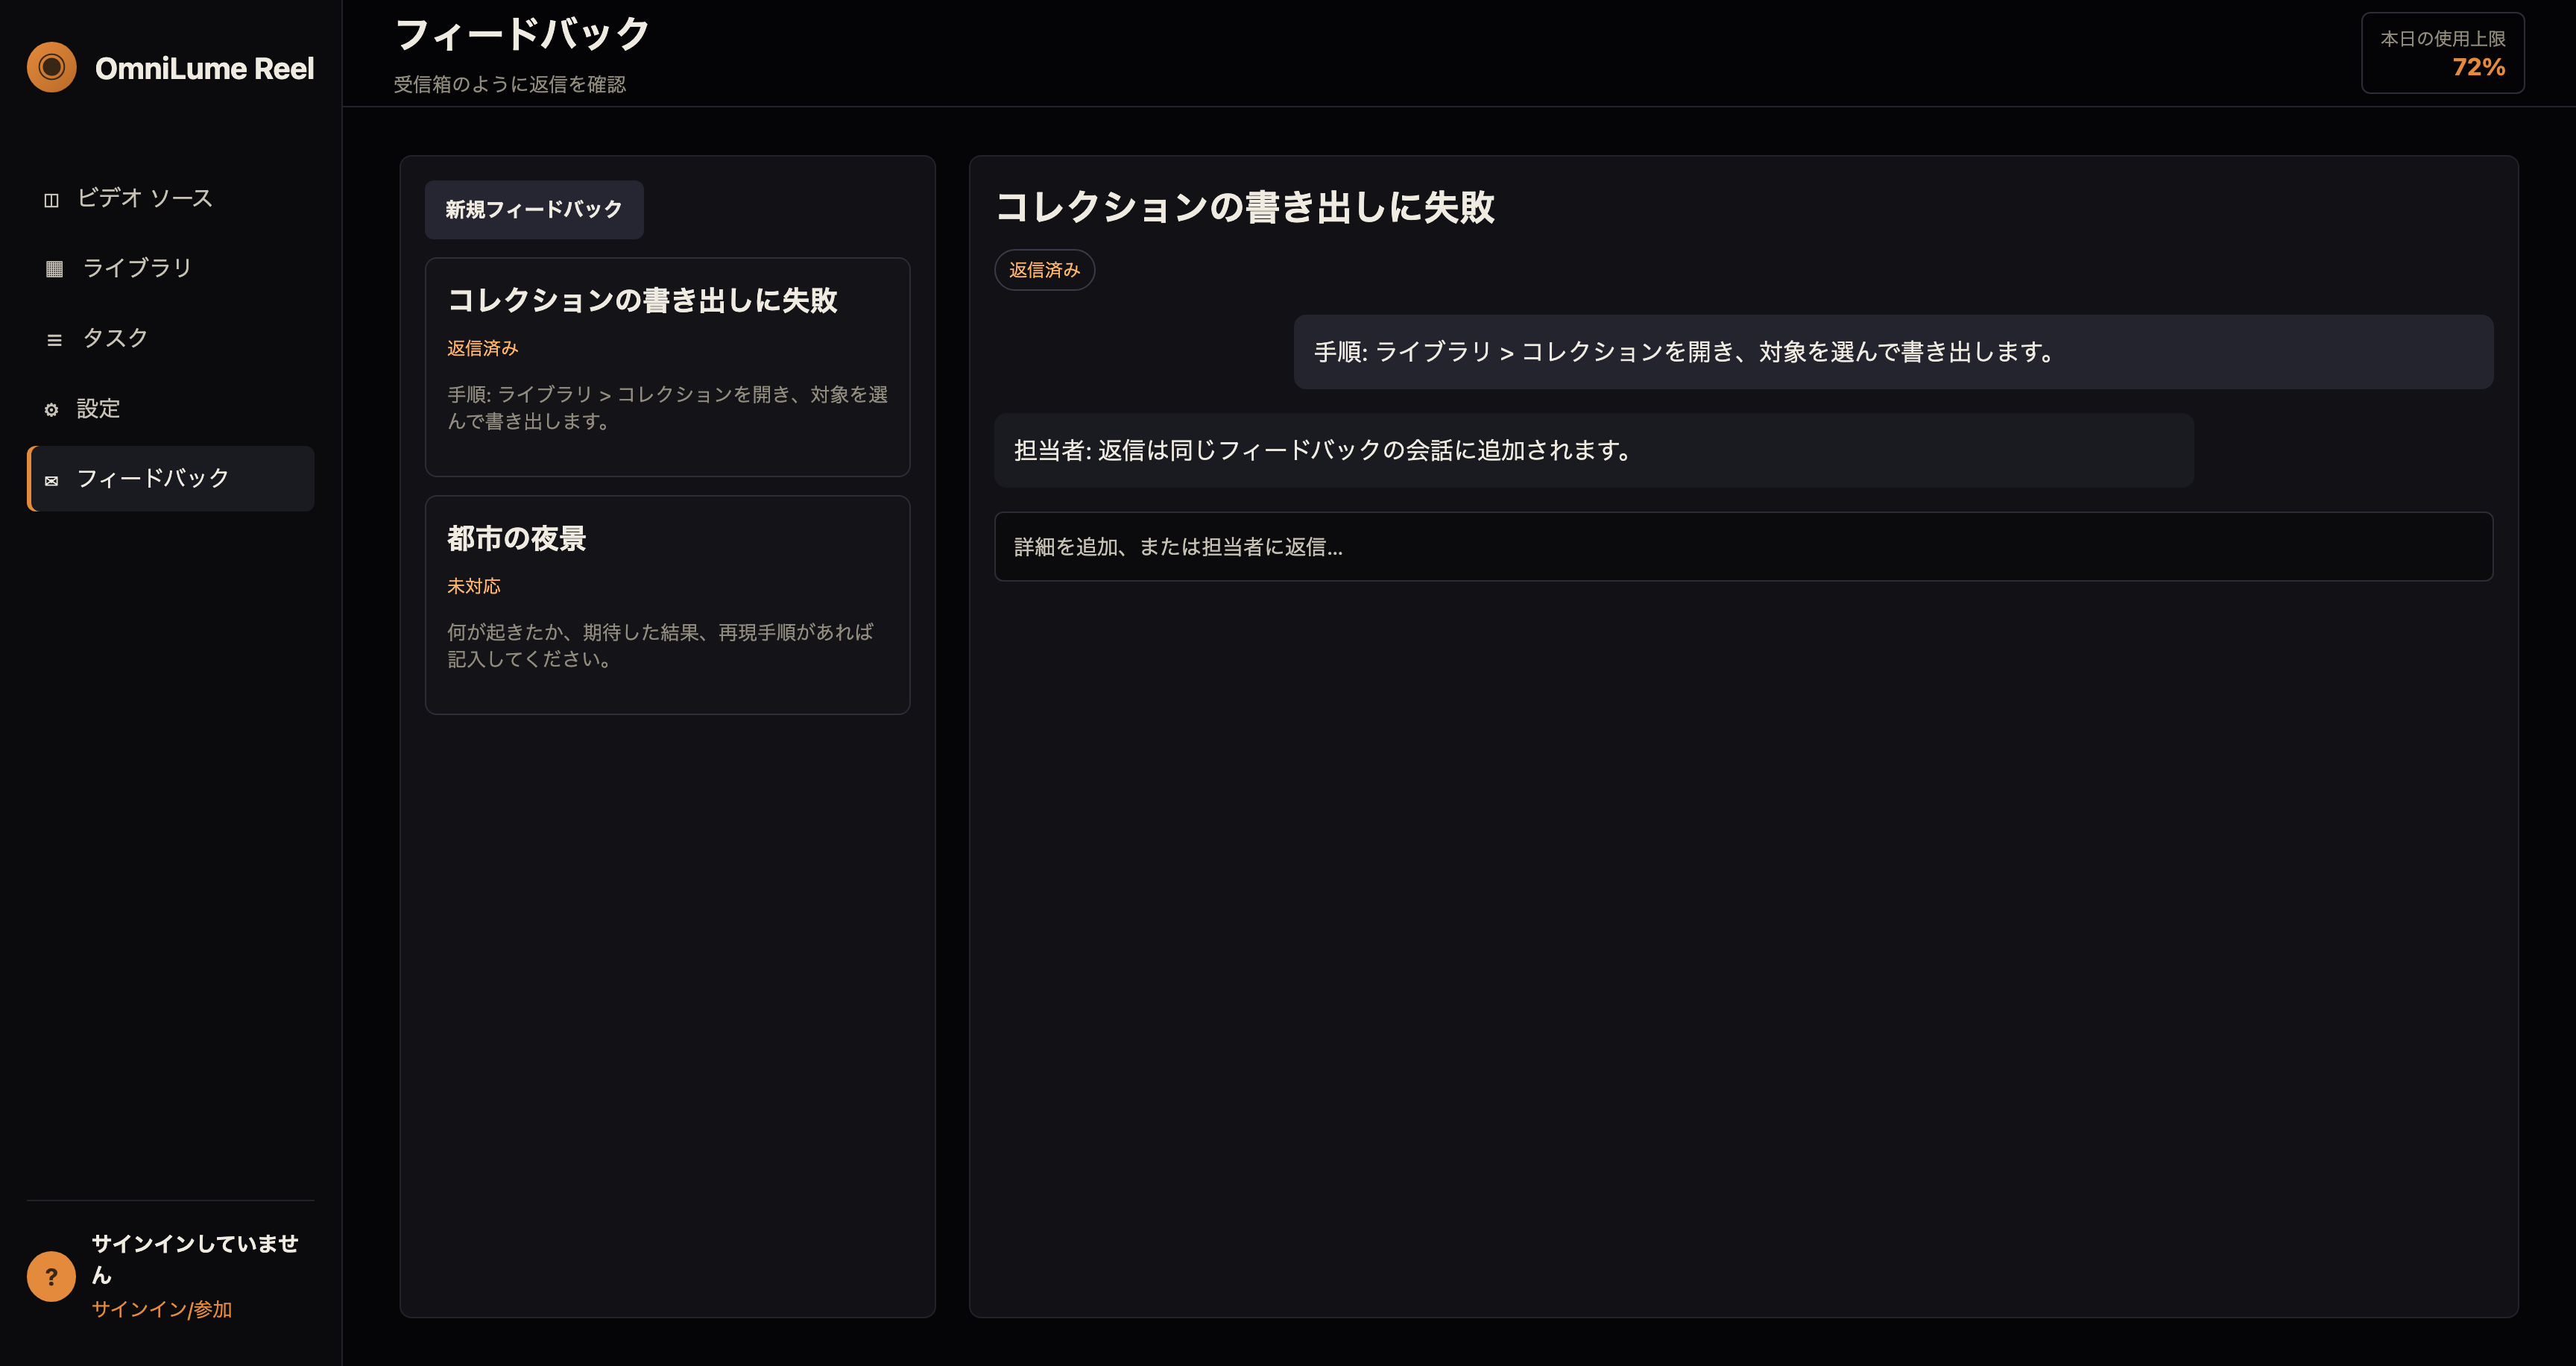Click the 手順: ライブラリ message bubble in thread
2576x1366 pixels.
(x=1893, y=352)
